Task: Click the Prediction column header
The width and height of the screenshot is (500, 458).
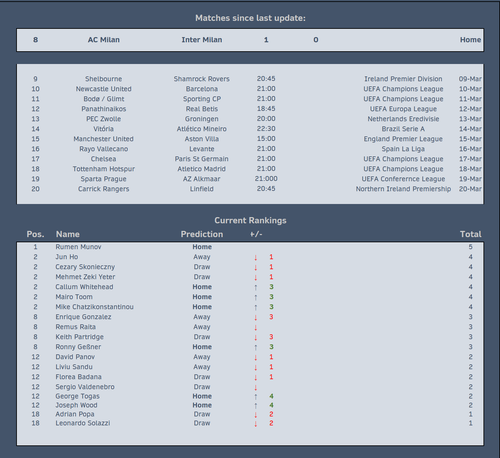Action: (x=202, y=234)
